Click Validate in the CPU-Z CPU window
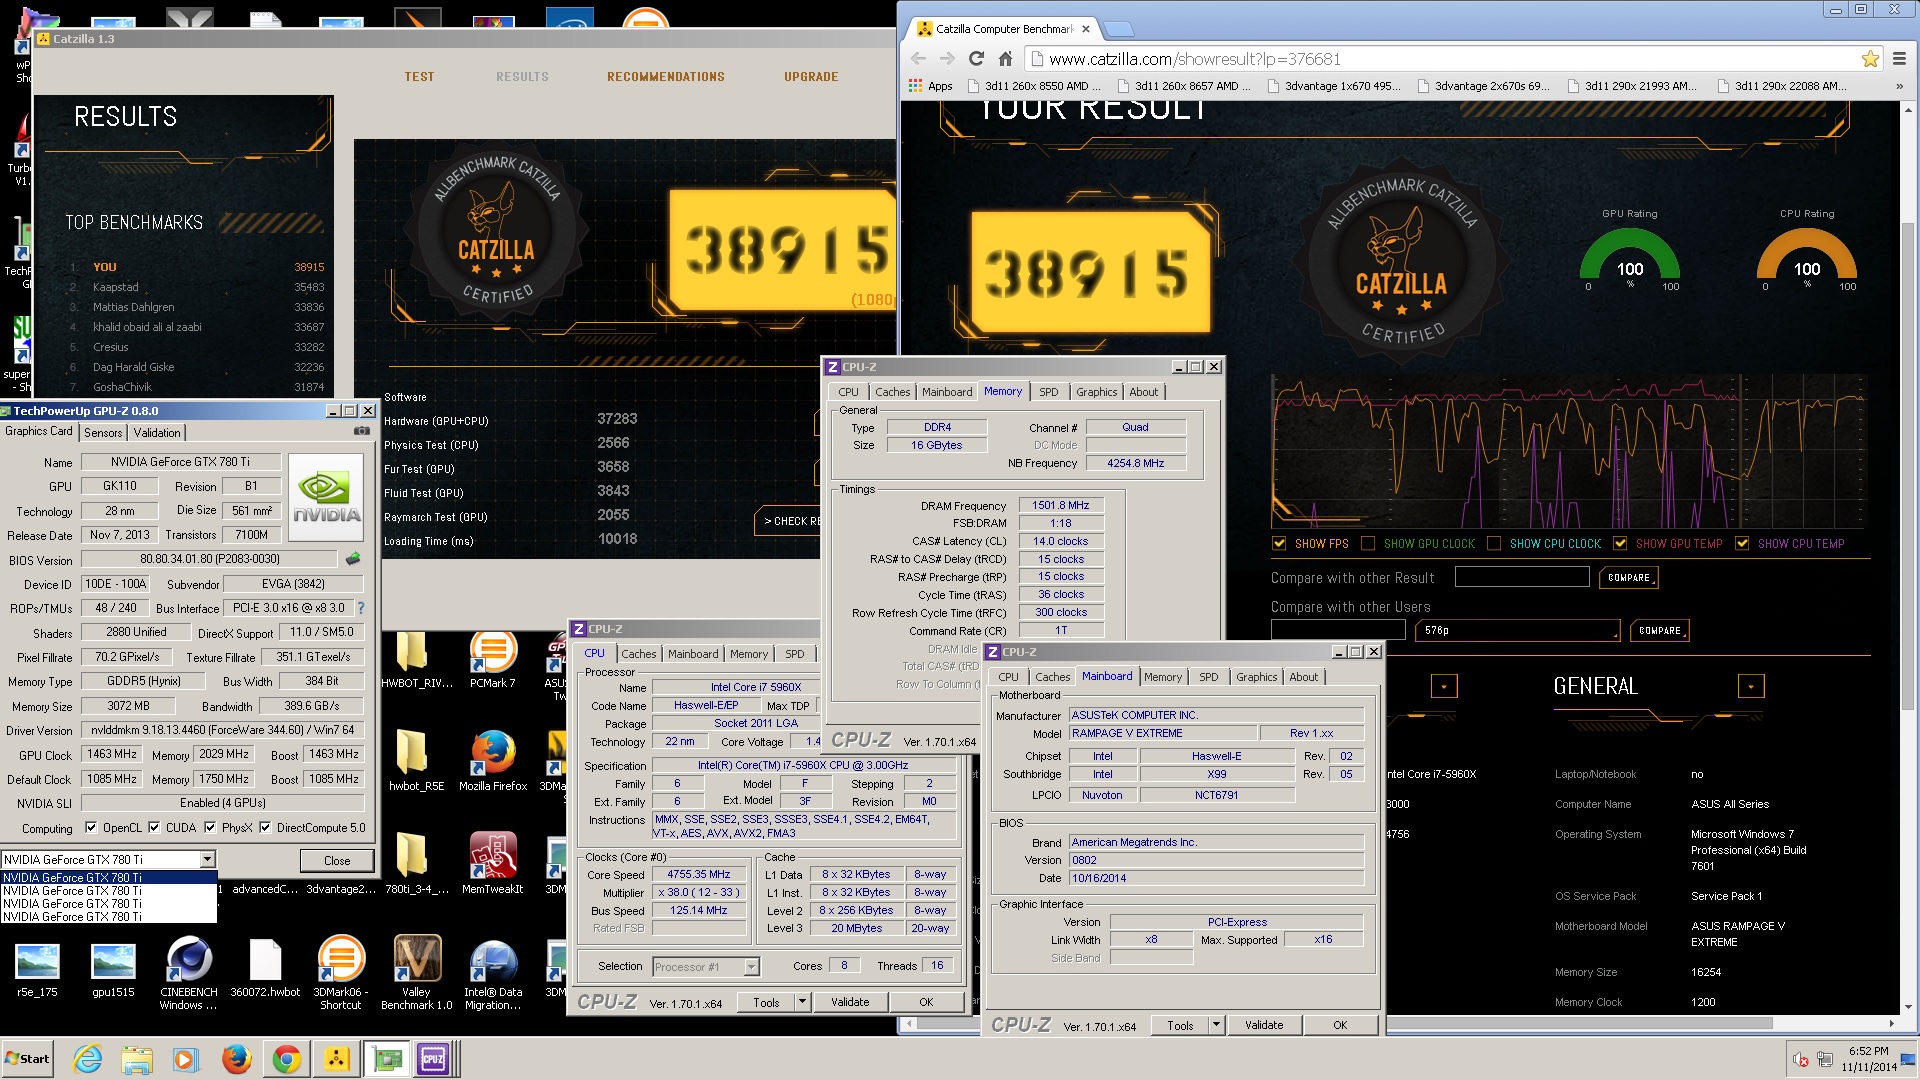The image size is (1920, 1080). click(850, 1002)
